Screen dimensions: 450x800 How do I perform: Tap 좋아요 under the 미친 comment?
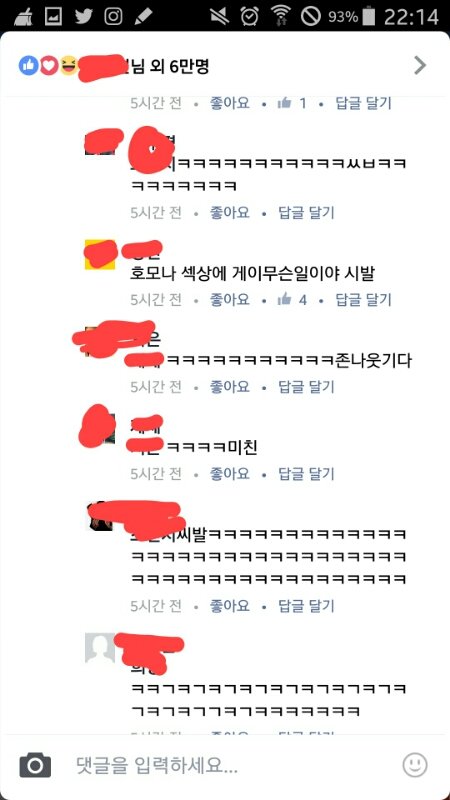230,474
